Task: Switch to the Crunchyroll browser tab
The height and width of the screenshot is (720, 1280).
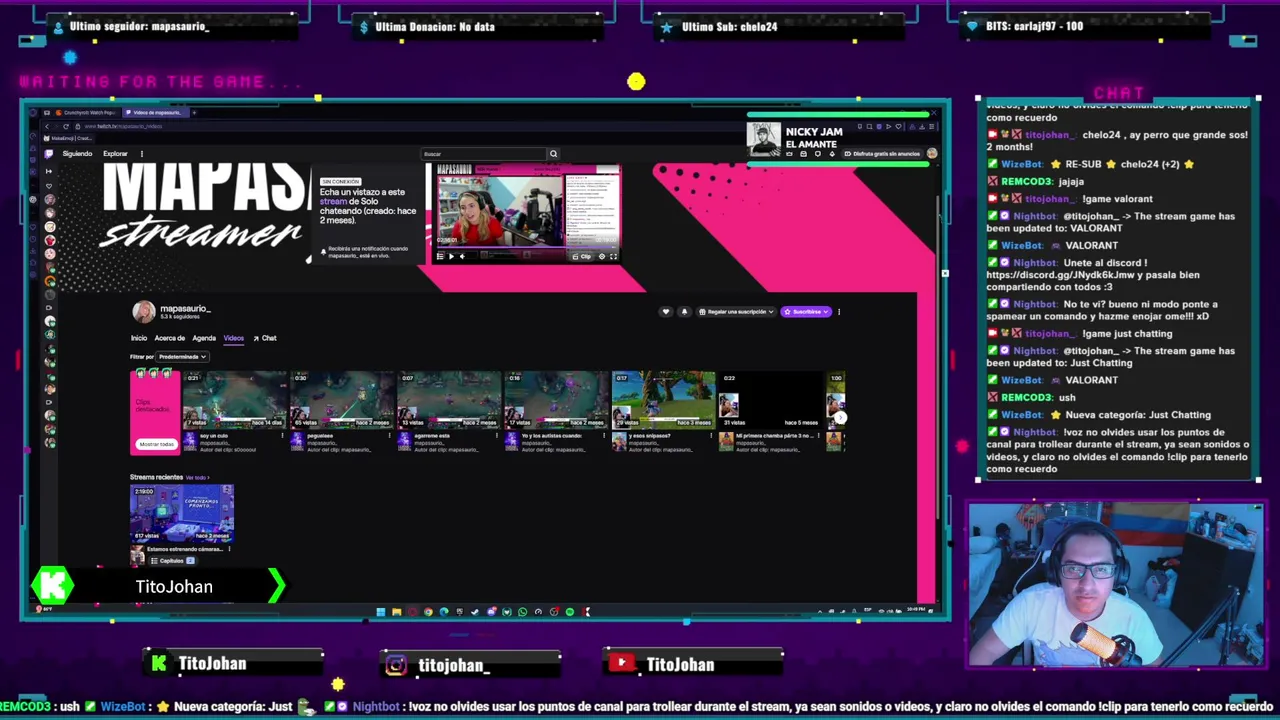Action: [87, 113]
